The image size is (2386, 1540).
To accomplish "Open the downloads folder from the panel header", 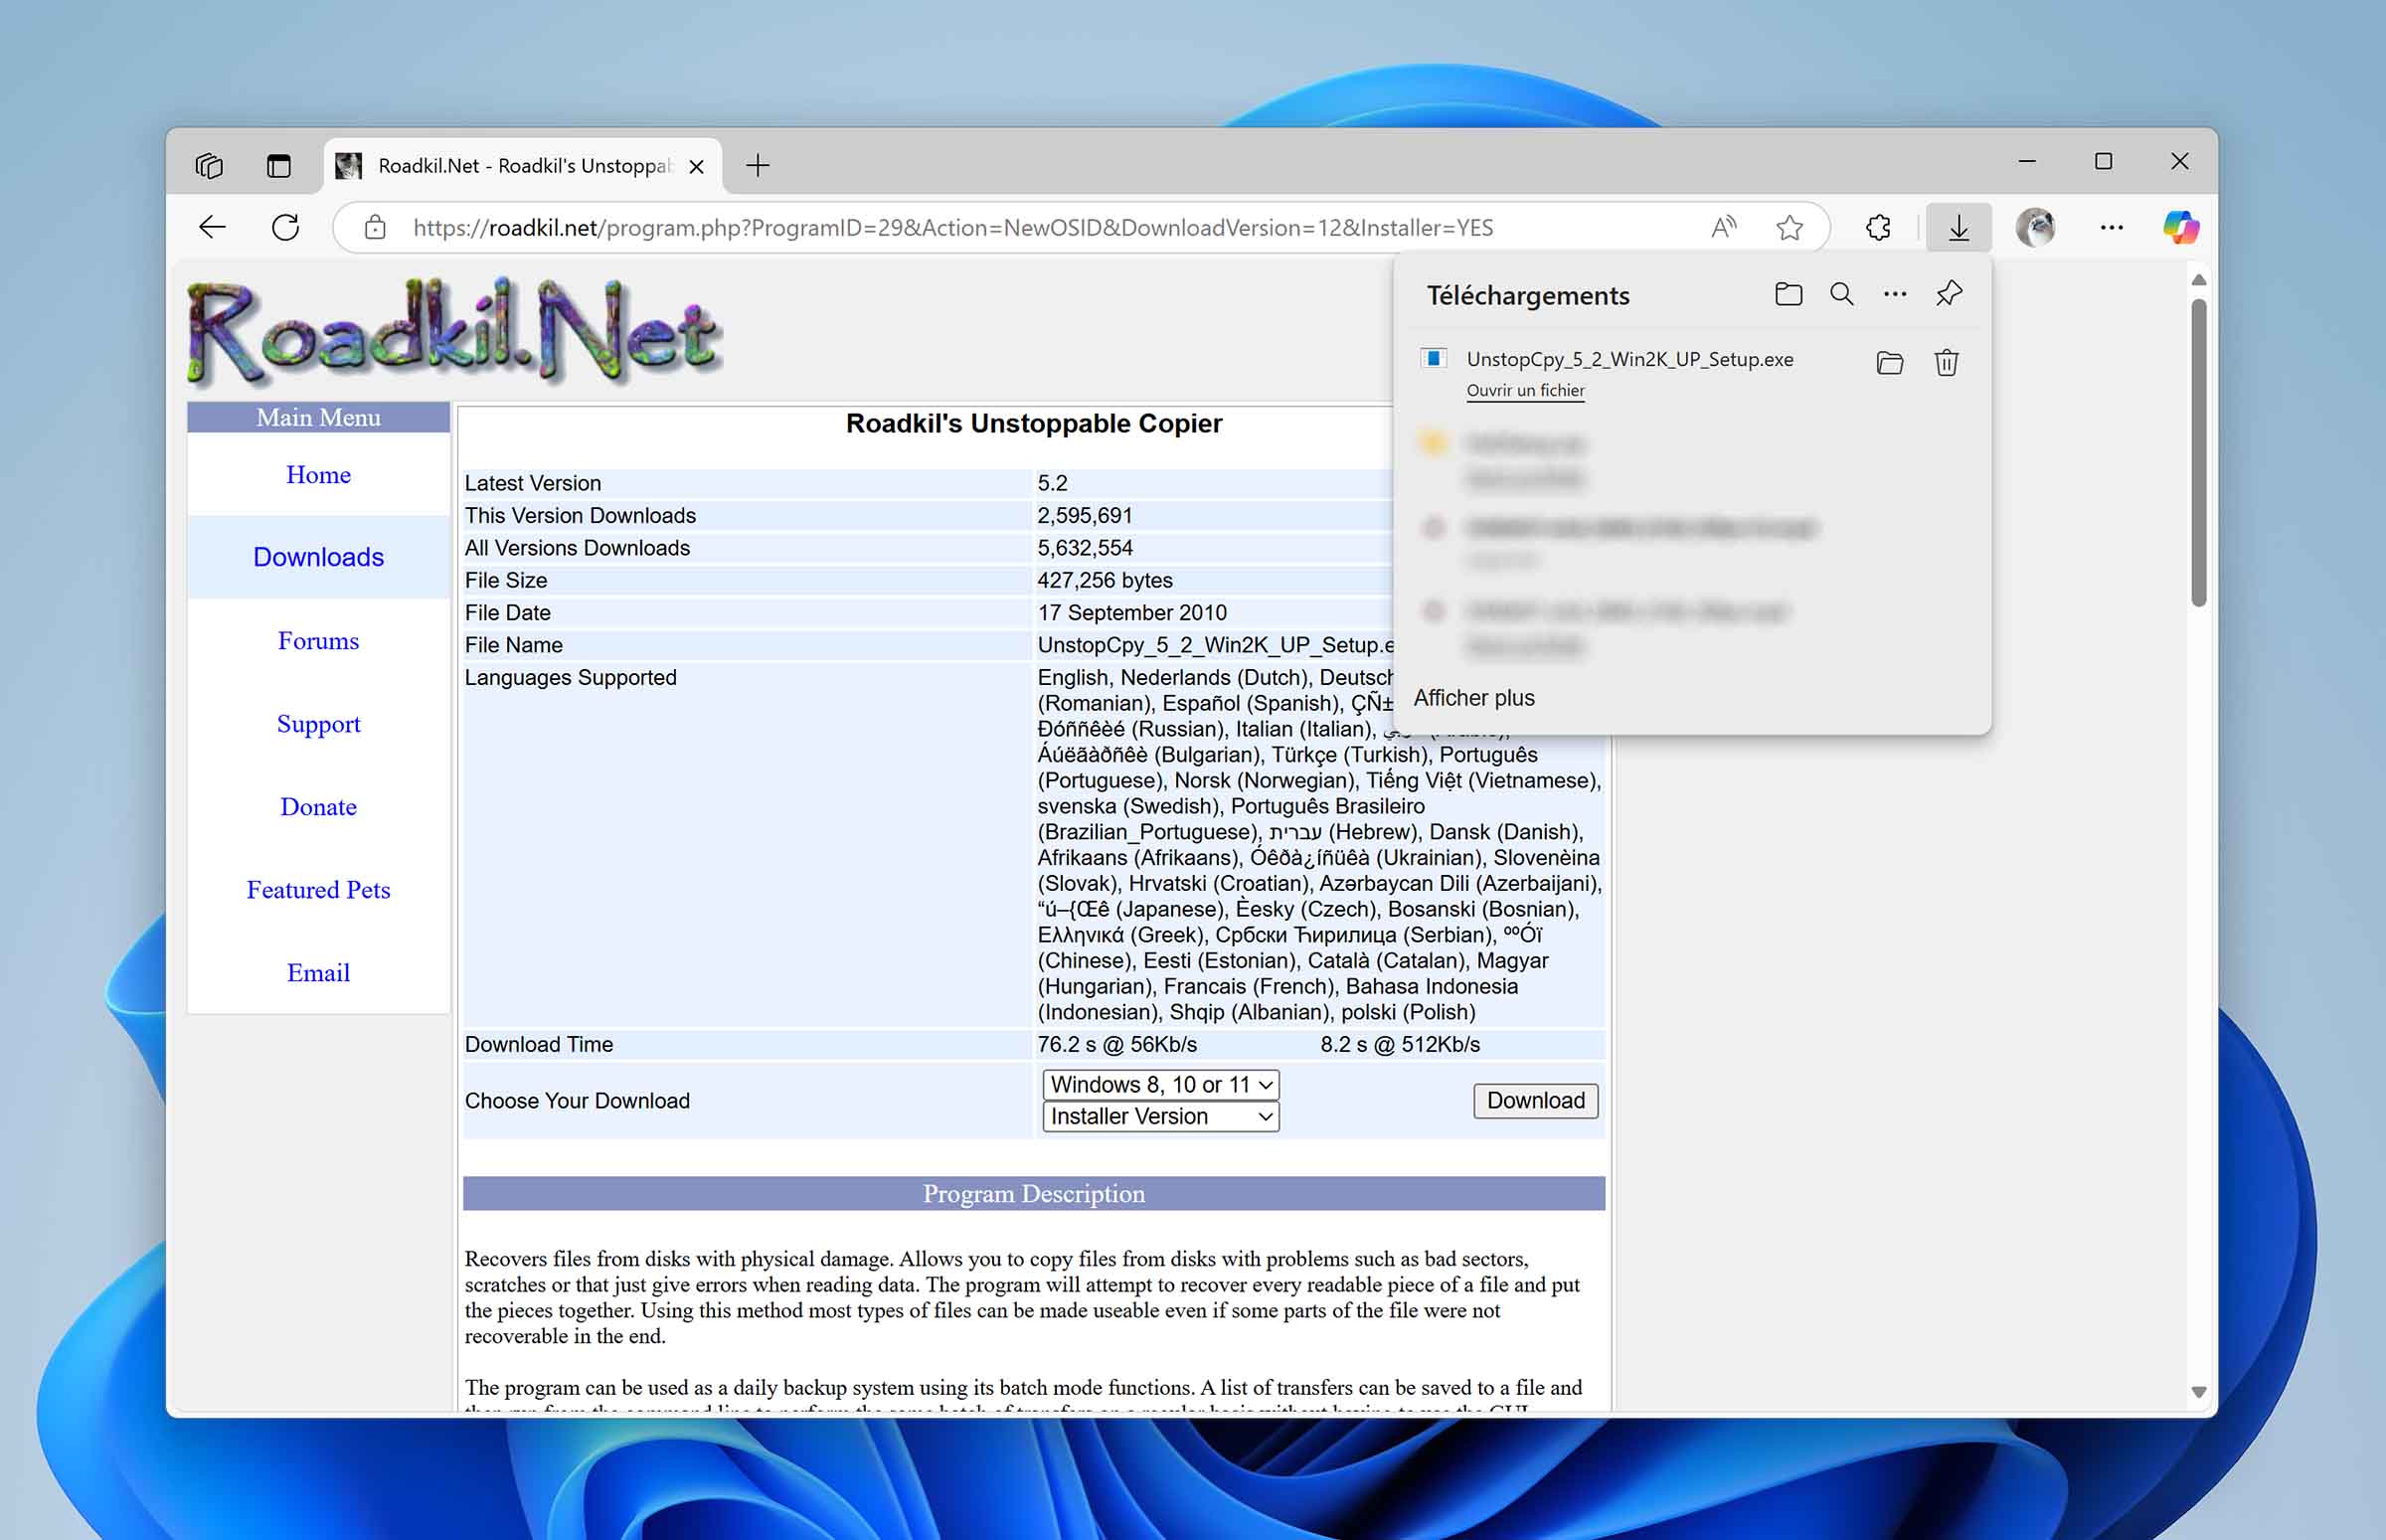I will pyautogui.click(x=1788, y=294).
